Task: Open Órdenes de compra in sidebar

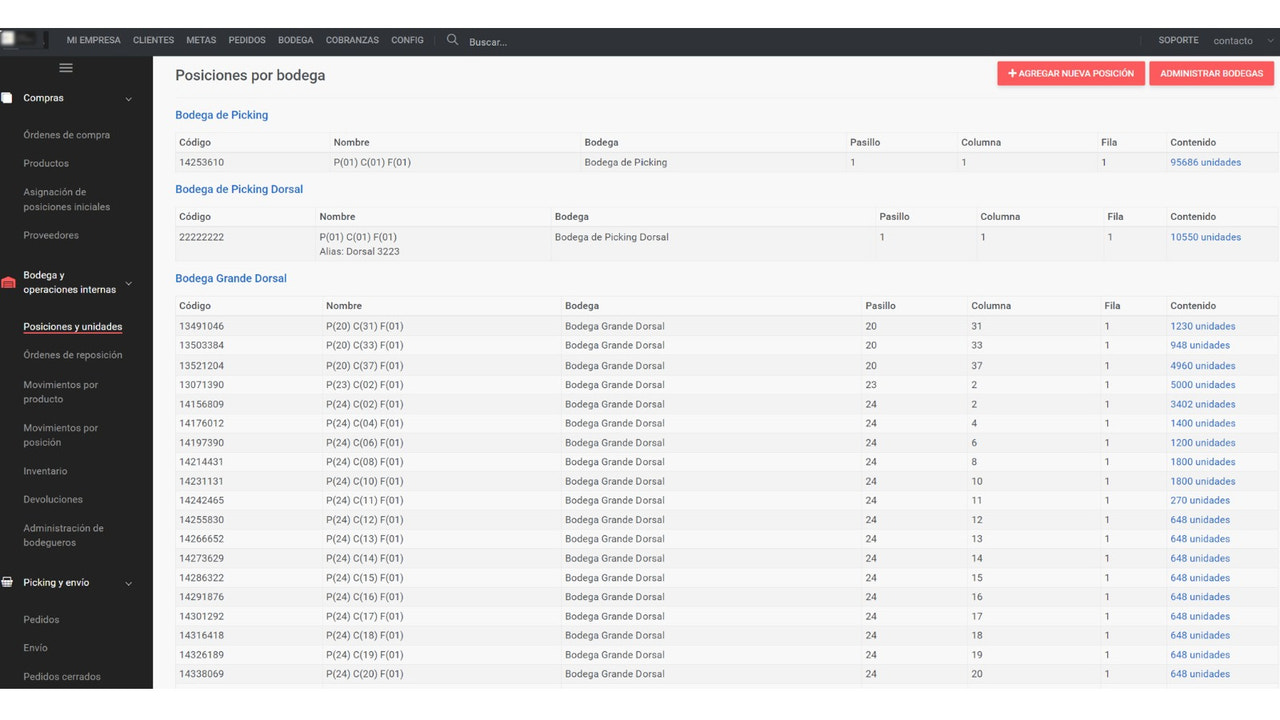Action: coord(67,135)
